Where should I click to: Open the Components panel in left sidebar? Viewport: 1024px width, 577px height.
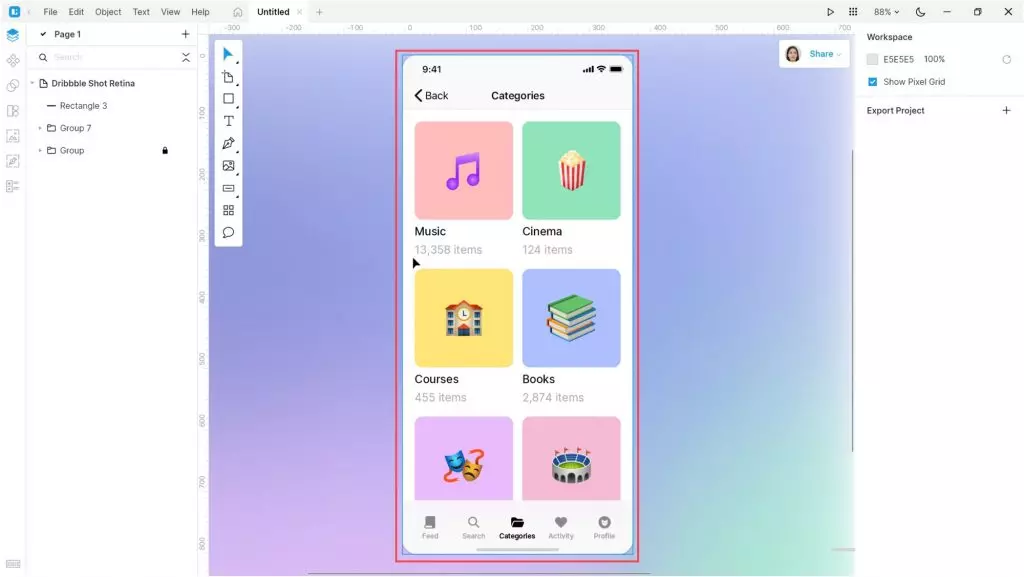pos(12,61)
